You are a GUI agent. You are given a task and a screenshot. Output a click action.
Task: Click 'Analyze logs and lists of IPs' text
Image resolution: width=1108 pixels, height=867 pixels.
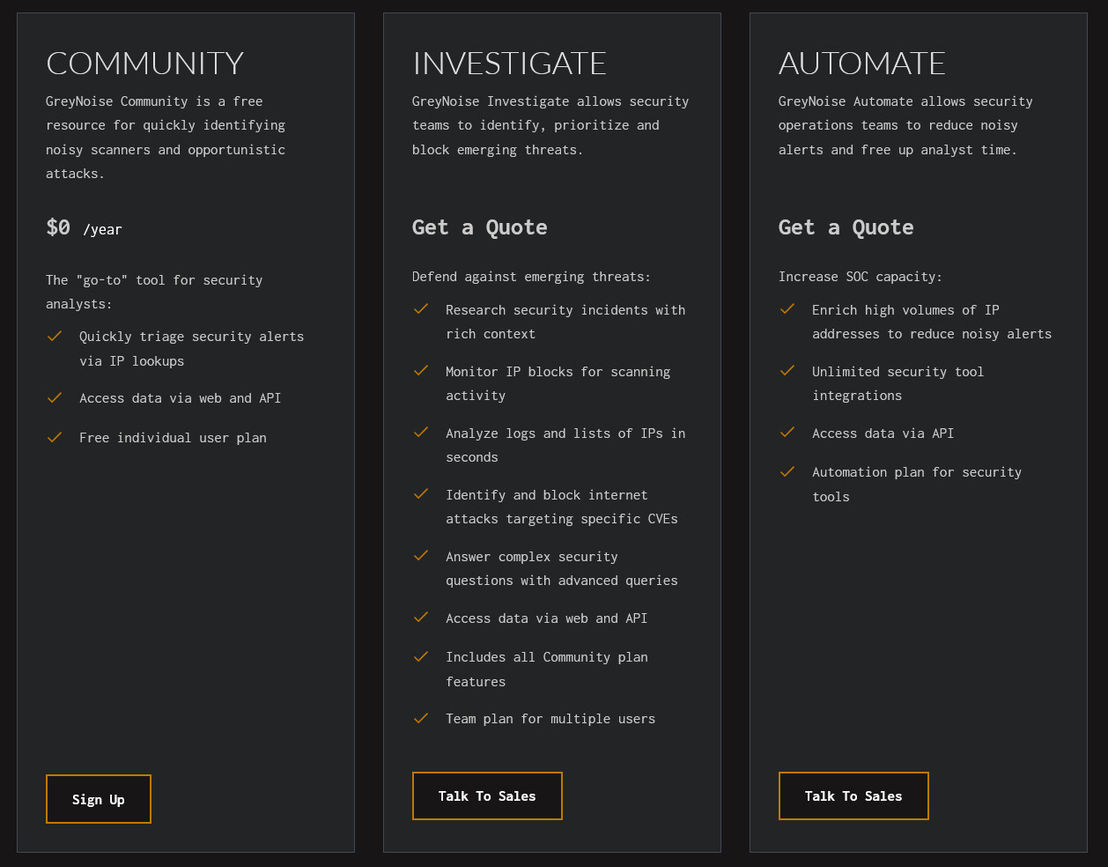[565, 445]
